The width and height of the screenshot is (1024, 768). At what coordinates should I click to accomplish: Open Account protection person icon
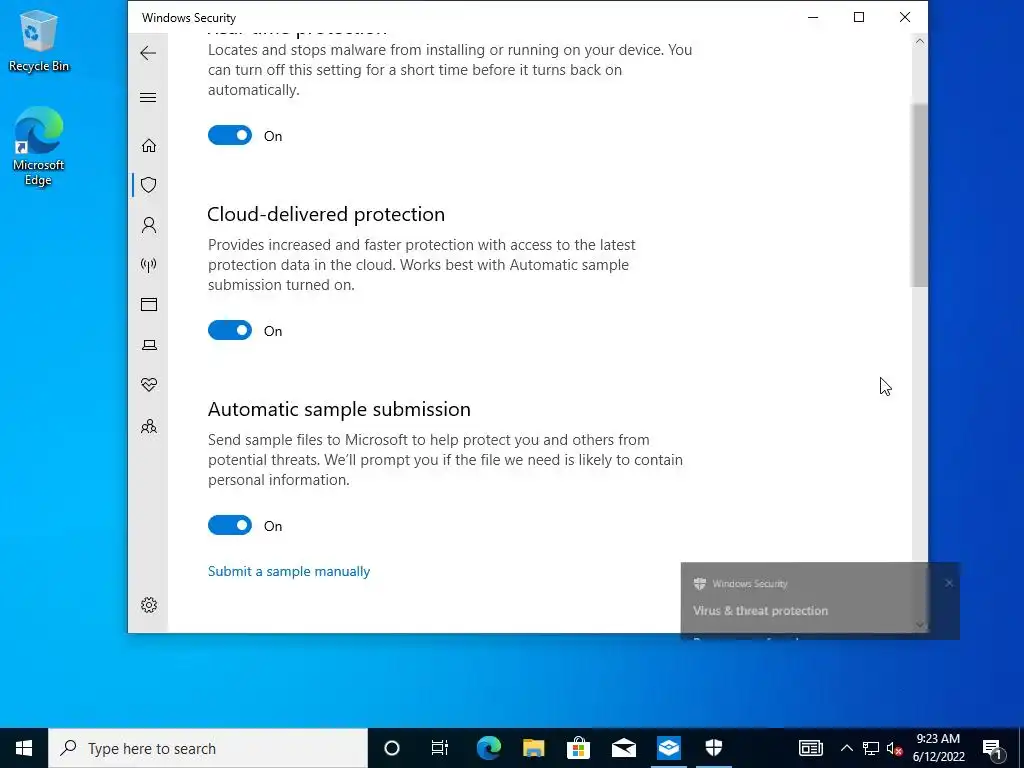click(x=149, y=225)
